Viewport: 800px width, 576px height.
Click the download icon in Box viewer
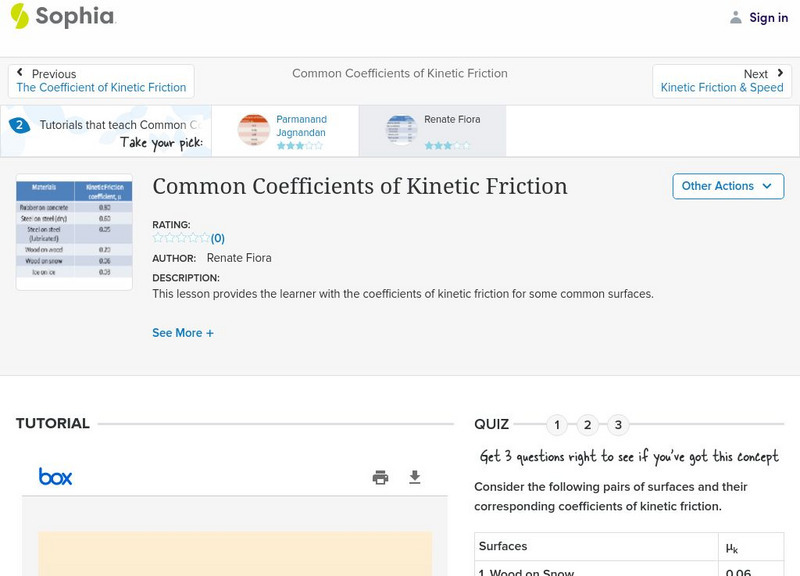coord(415,478)
